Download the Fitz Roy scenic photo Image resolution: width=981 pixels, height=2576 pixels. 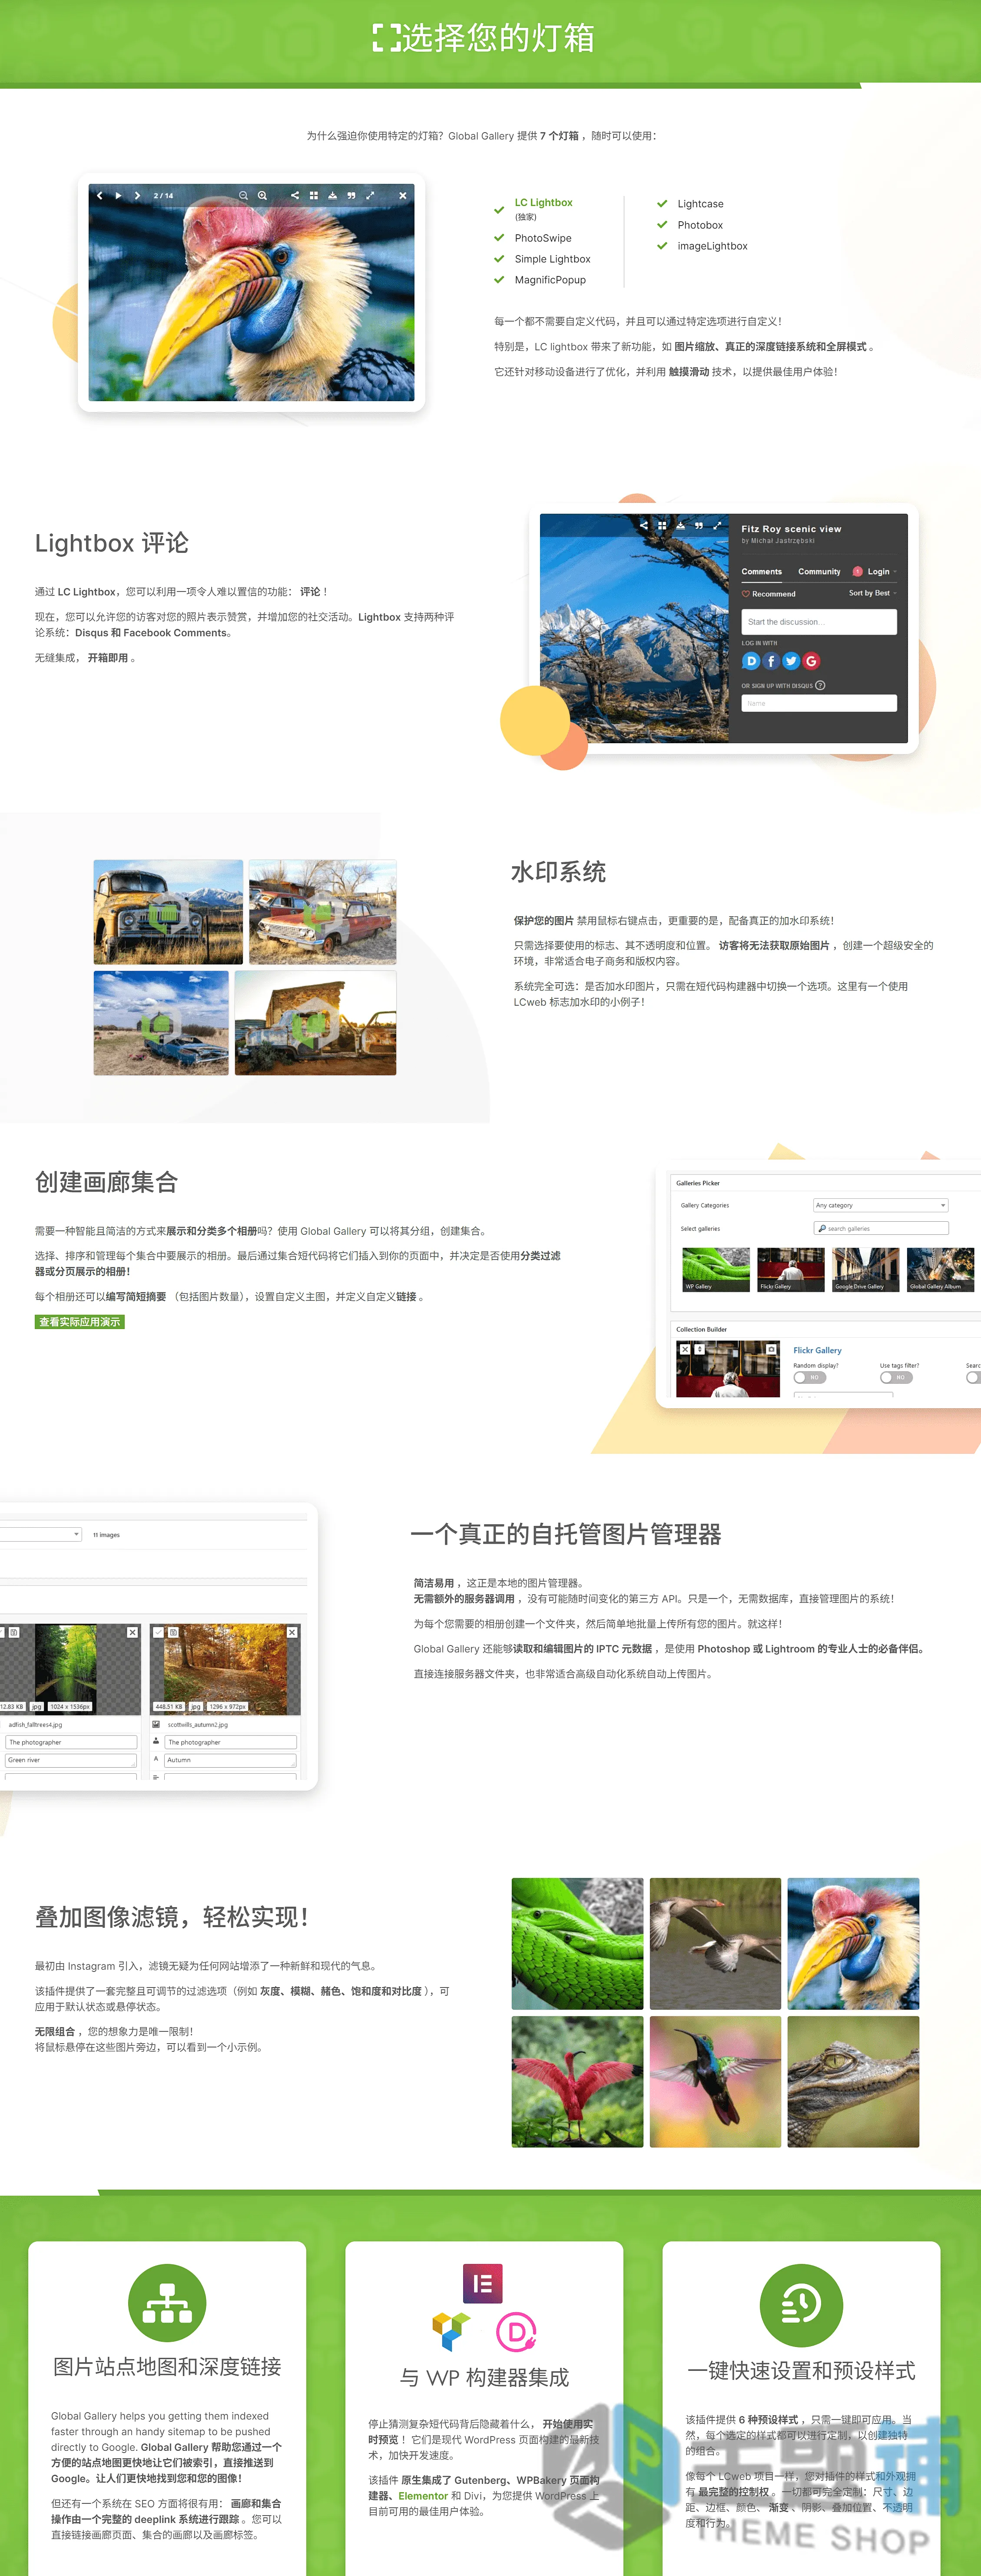click(x=680, y=525)
